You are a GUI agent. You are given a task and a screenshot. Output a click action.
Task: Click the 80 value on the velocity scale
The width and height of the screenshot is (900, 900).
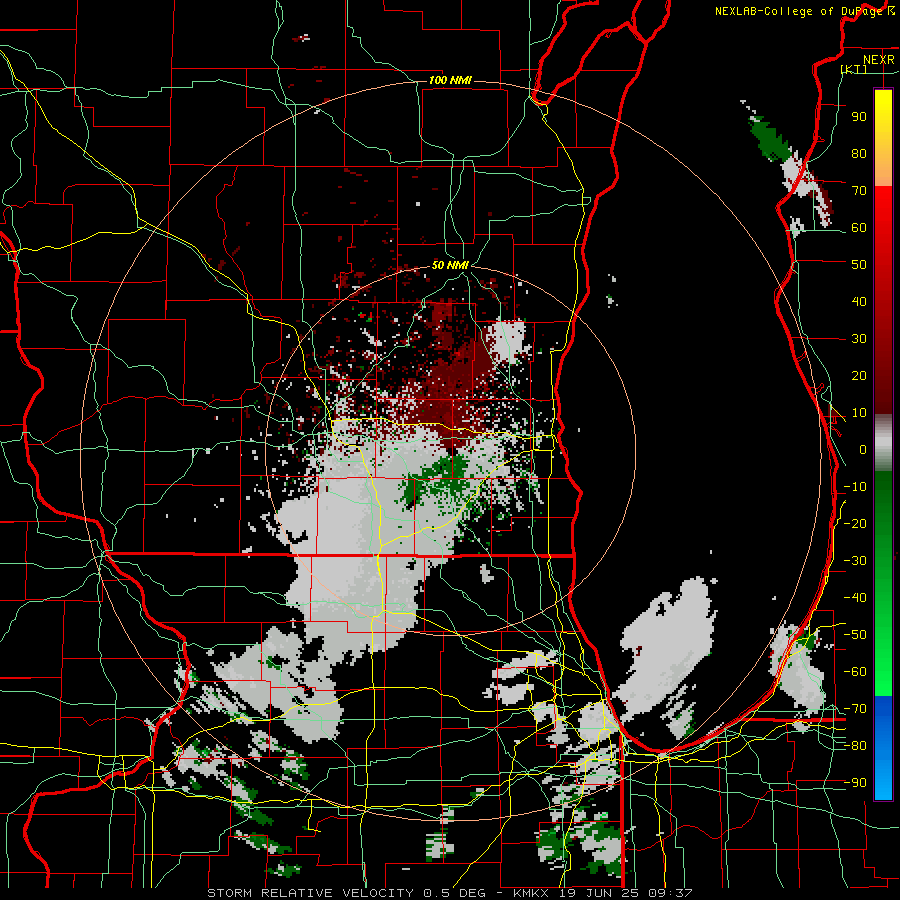[x=859, y=153]
